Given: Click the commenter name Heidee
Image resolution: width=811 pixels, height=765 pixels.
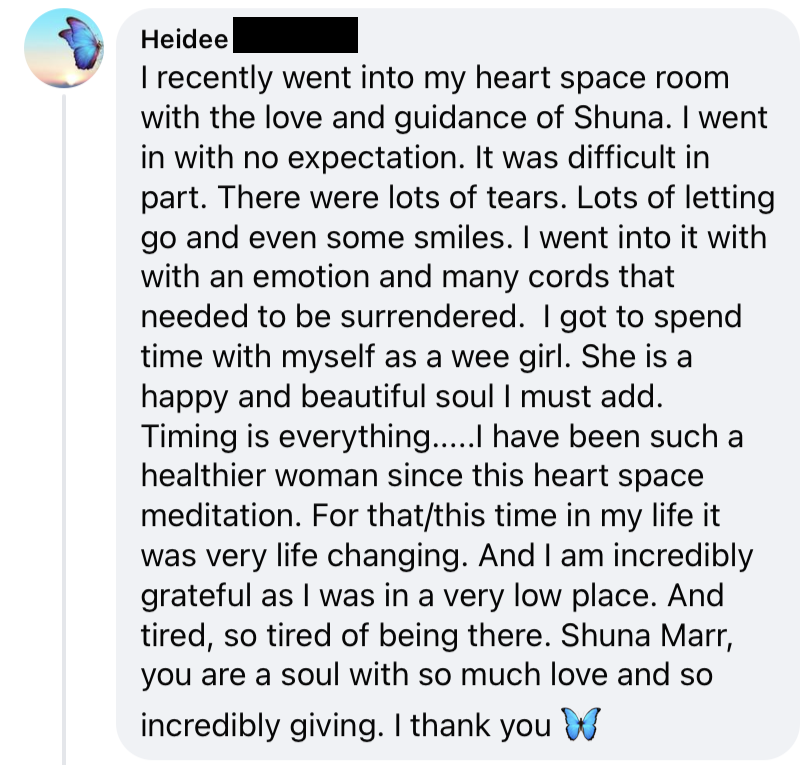Looking at the screenshot, I should (x=184, y=39).
